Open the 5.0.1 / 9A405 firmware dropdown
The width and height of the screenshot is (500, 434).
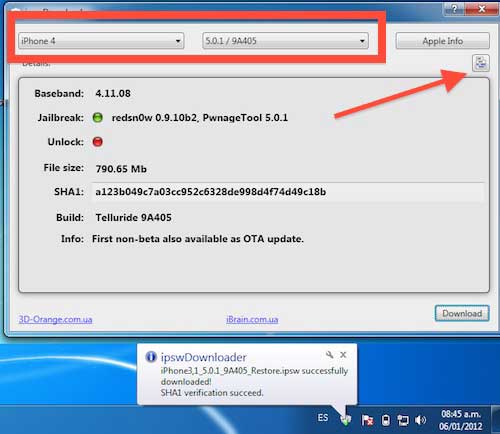pyautogui.click(x=285, y=41)
